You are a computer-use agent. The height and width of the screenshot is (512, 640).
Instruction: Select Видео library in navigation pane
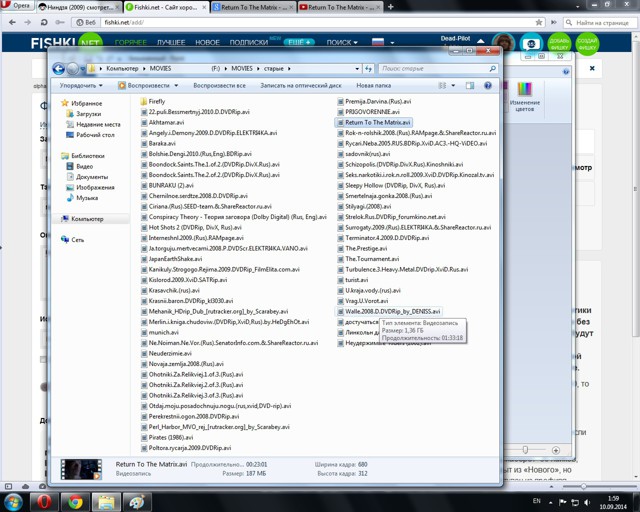click(x=80, y=167)
